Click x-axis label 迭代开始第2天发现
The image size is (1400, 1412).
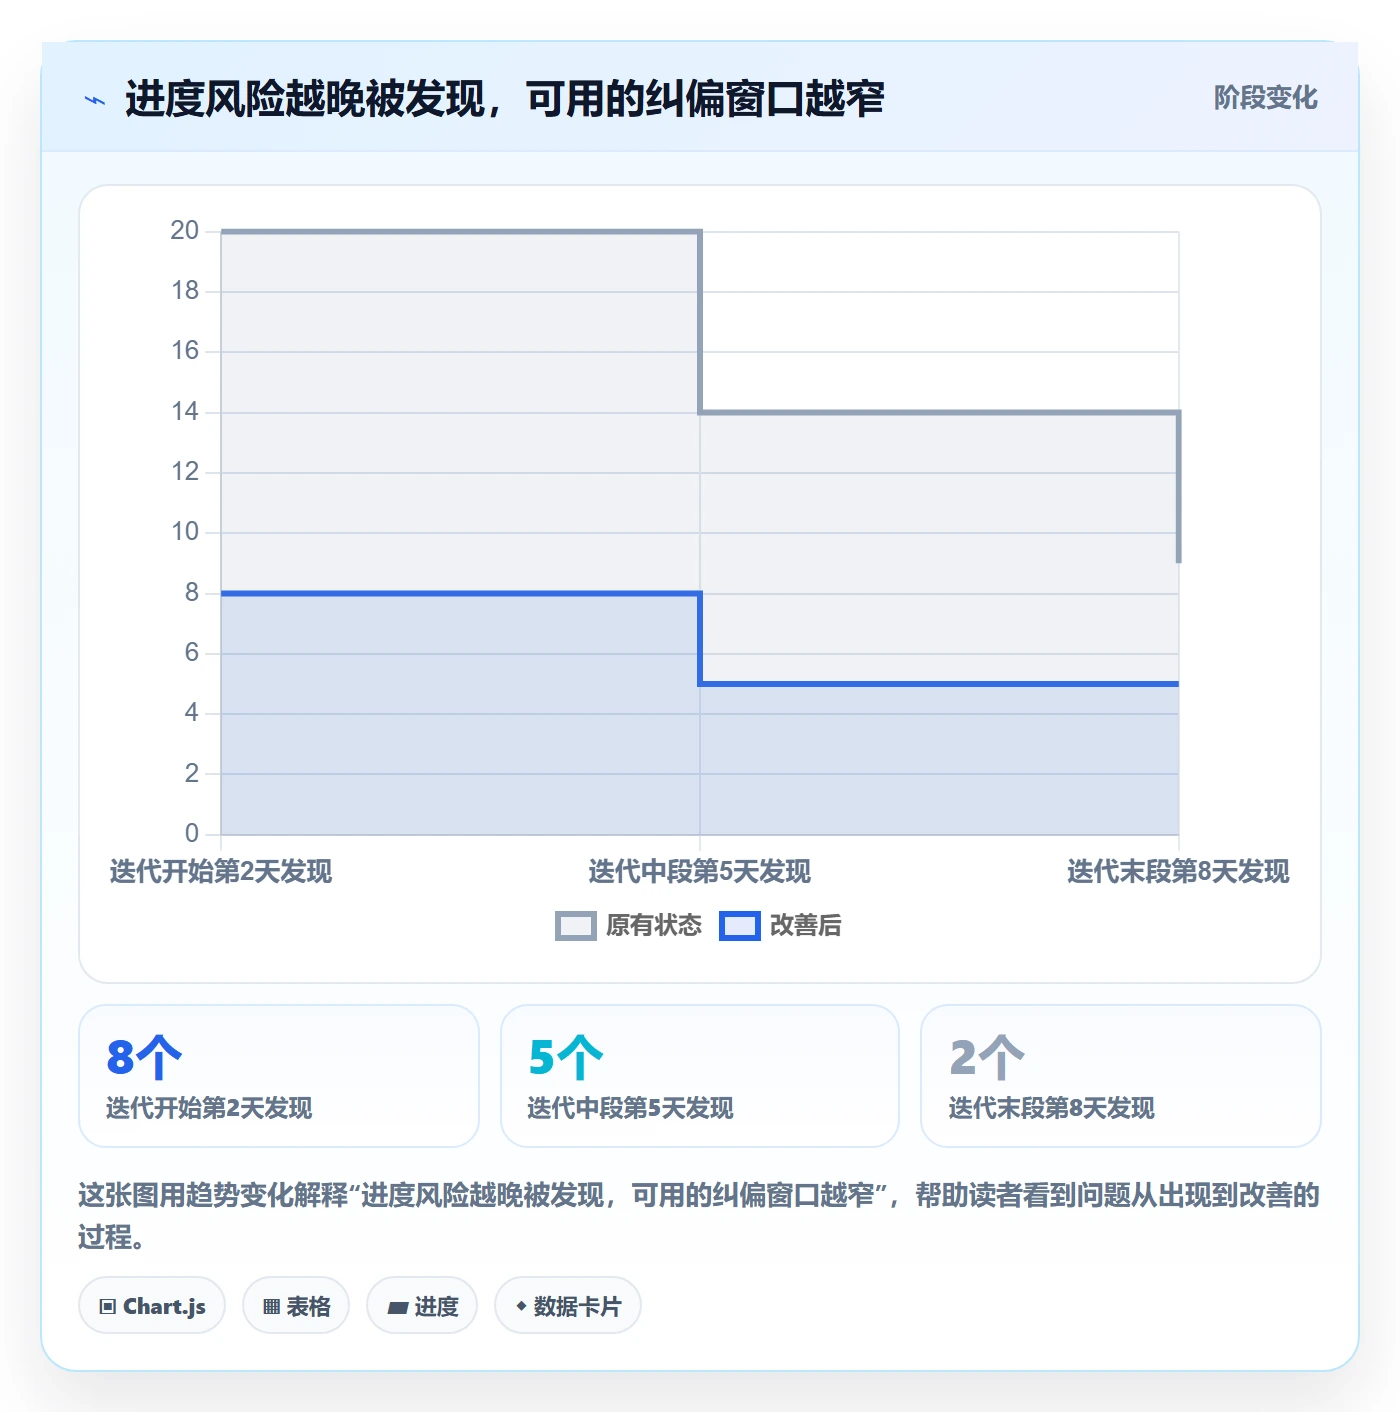[x=221, y=872]
